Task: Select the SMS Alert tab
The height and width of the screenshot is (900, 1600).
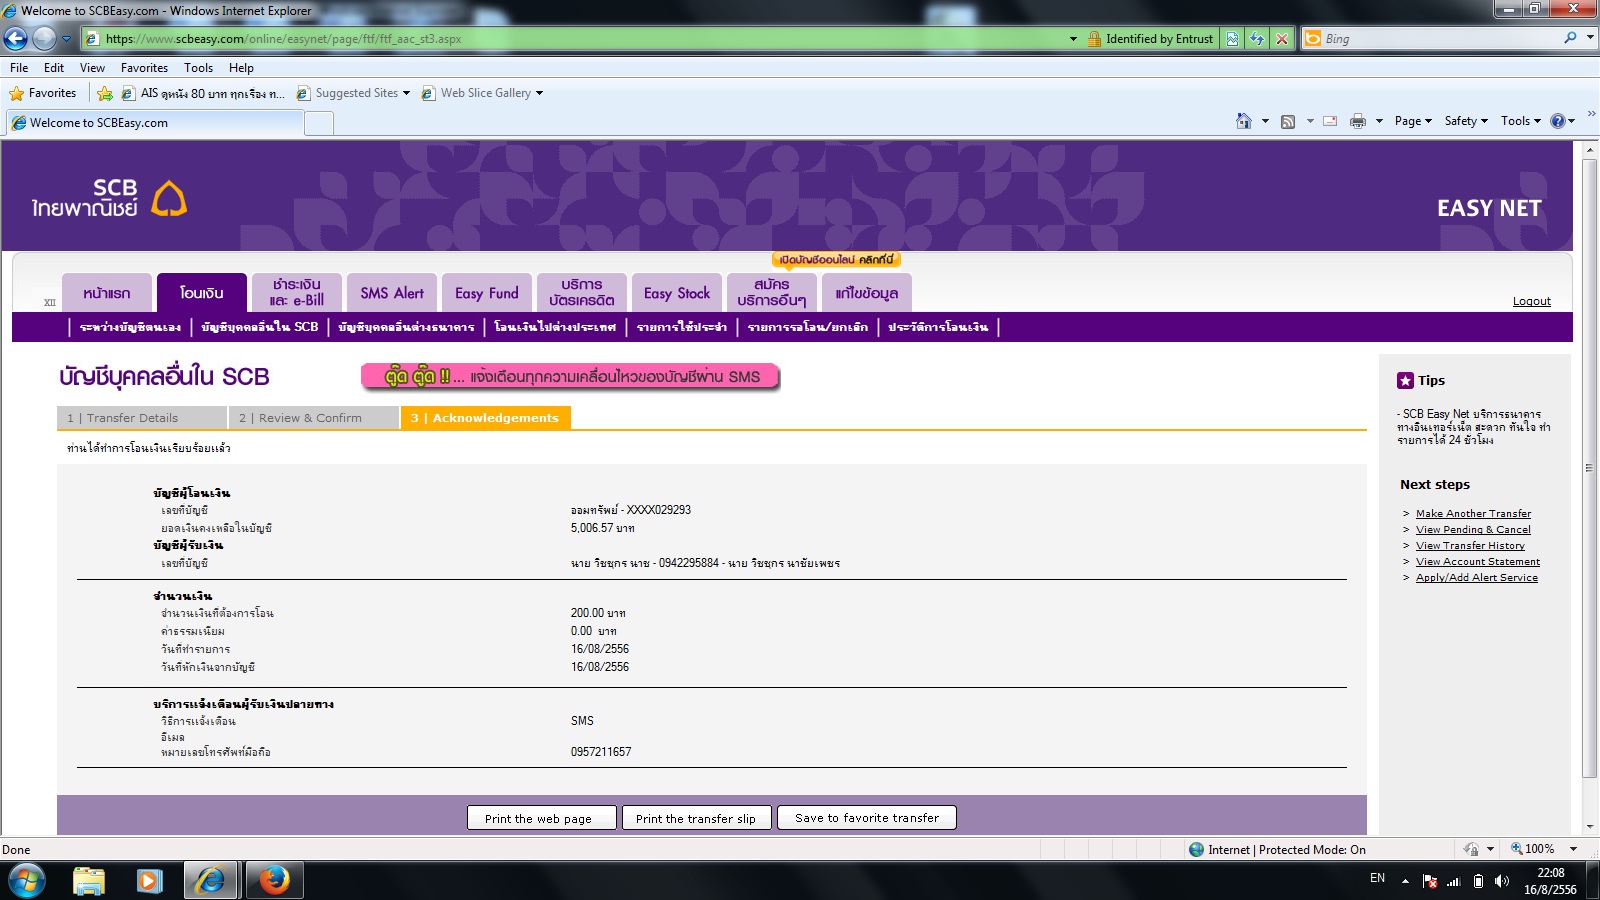Action: [x=392, y=293]
